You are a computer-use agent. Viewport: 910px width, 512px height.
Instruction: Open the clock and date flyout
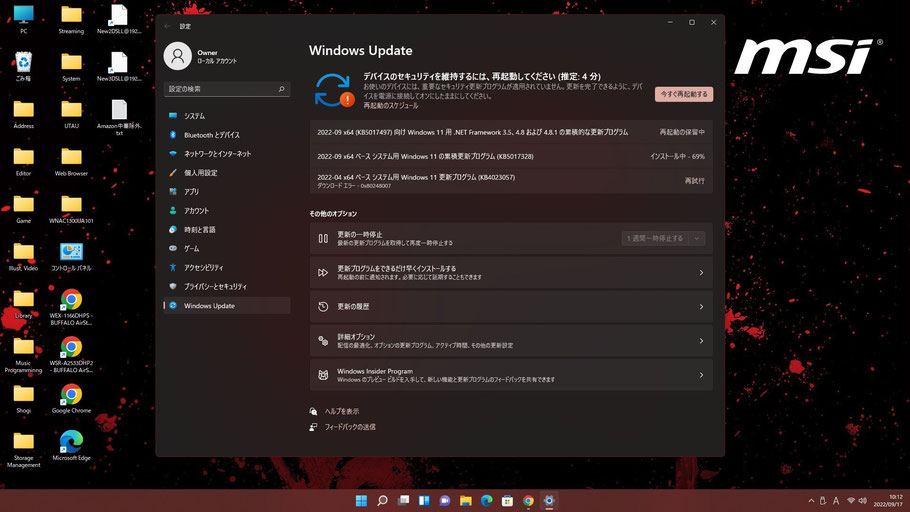(x=888, y=501)
